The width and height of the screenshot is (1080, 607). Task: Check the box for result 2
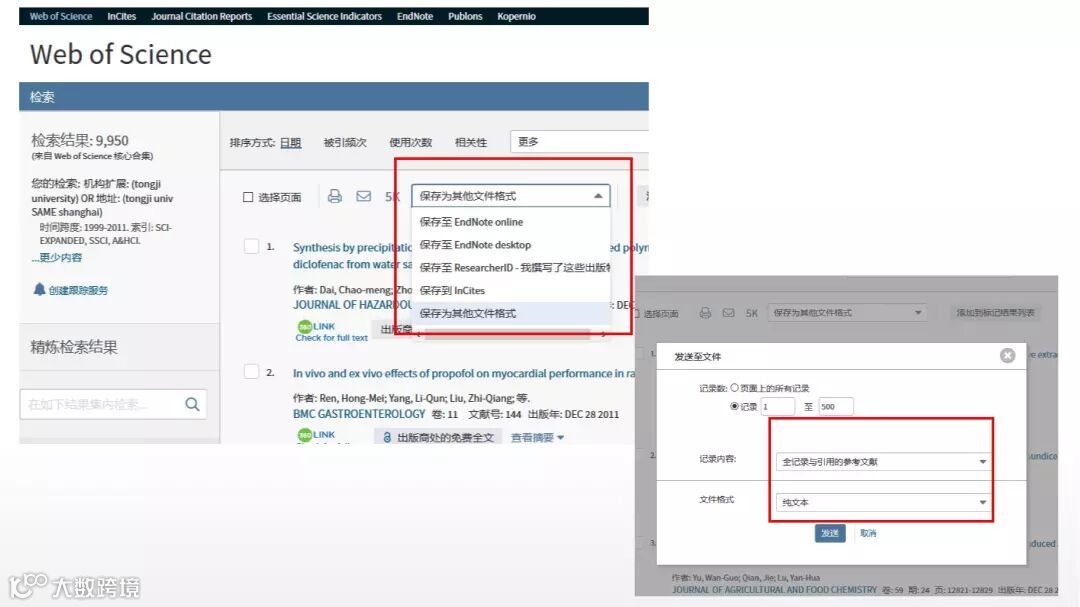coord(251,372)
